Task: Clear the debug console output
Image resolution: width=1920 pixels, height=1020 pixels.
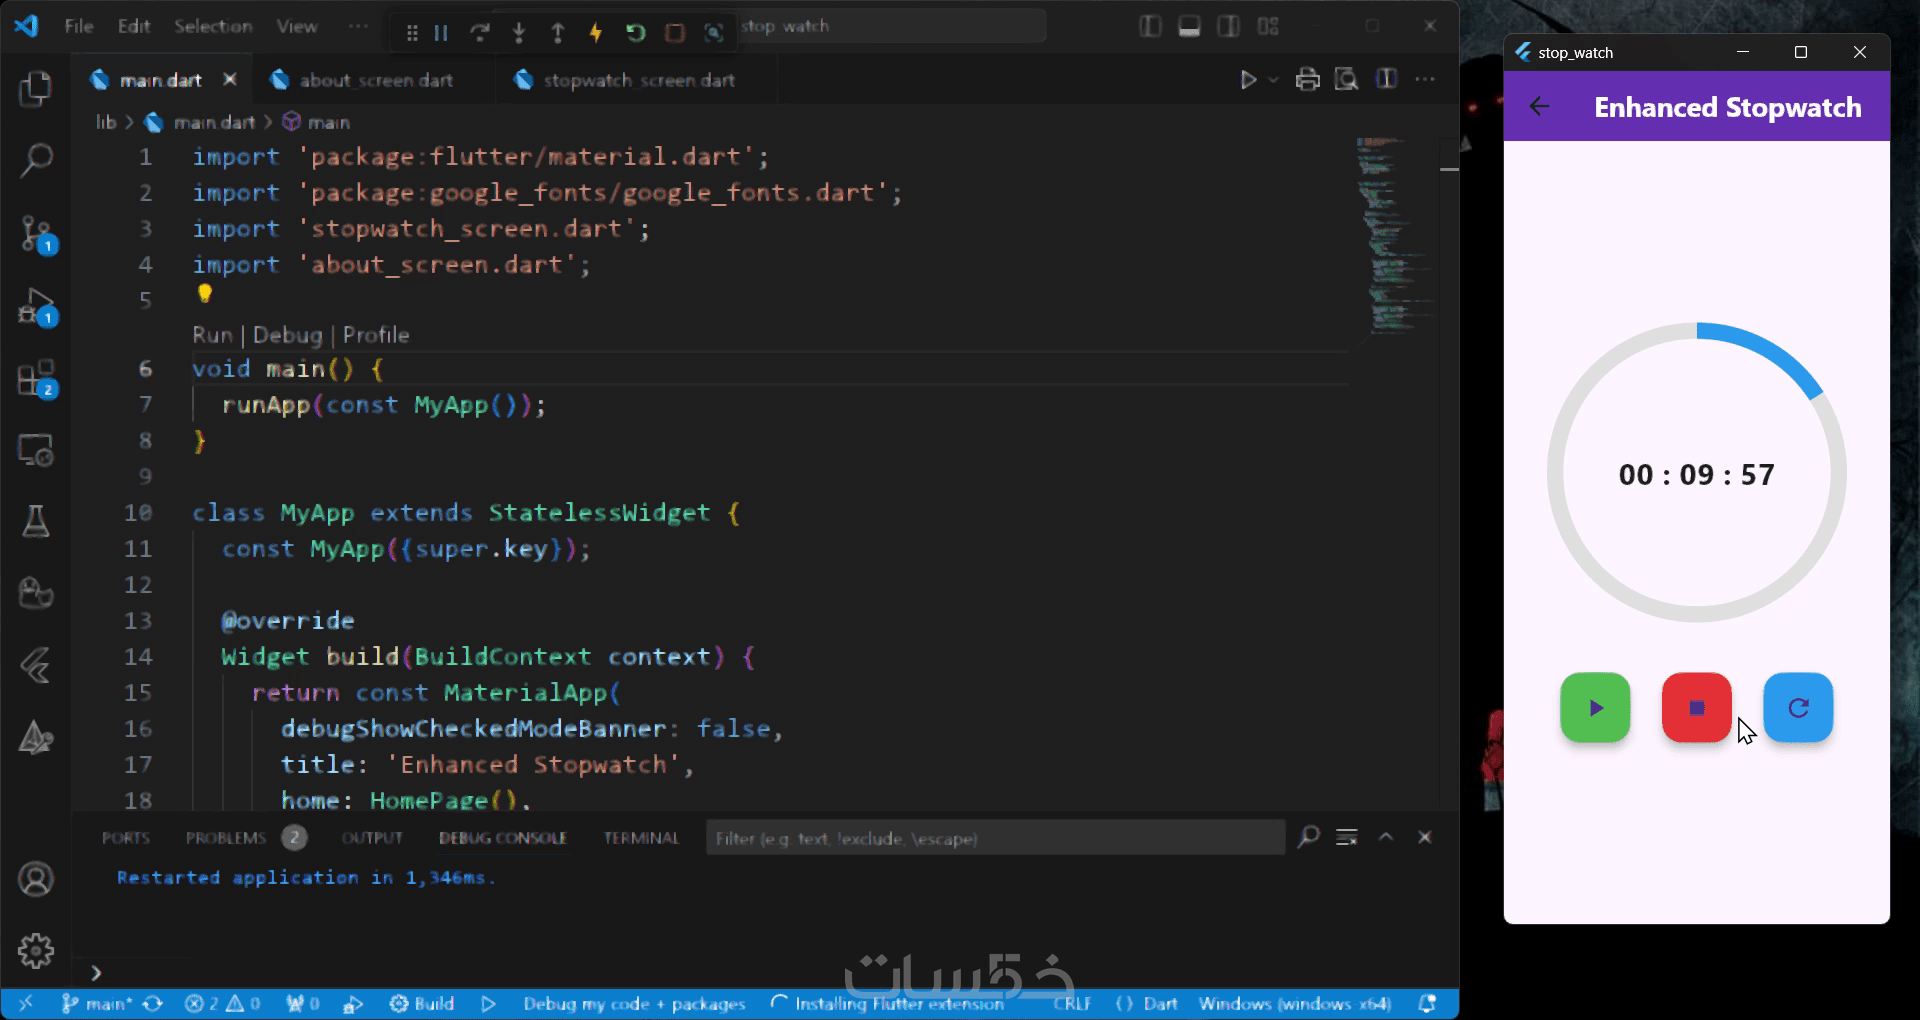Action: (1347, 837)
